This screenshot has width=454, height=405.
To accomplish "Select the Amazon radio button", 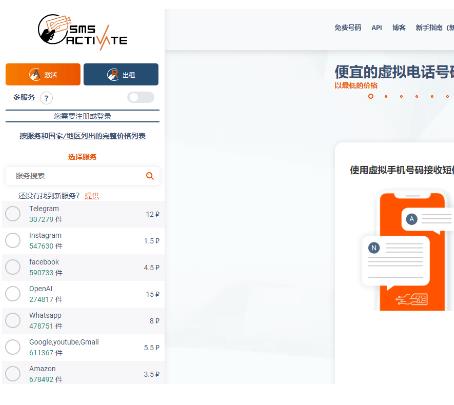I will (x=13, y=374).
